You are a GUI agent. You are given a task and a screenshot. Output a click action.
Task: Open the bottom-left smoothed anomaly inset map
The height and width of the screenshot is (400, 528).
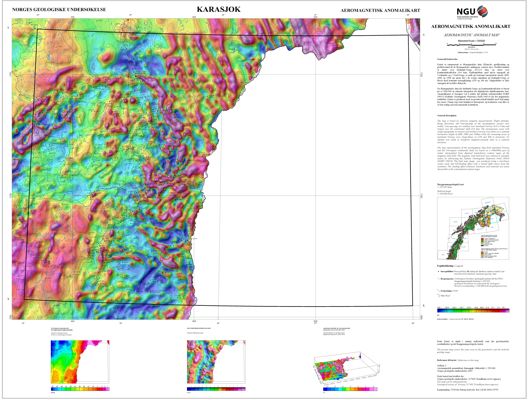[x=80, y=362]
